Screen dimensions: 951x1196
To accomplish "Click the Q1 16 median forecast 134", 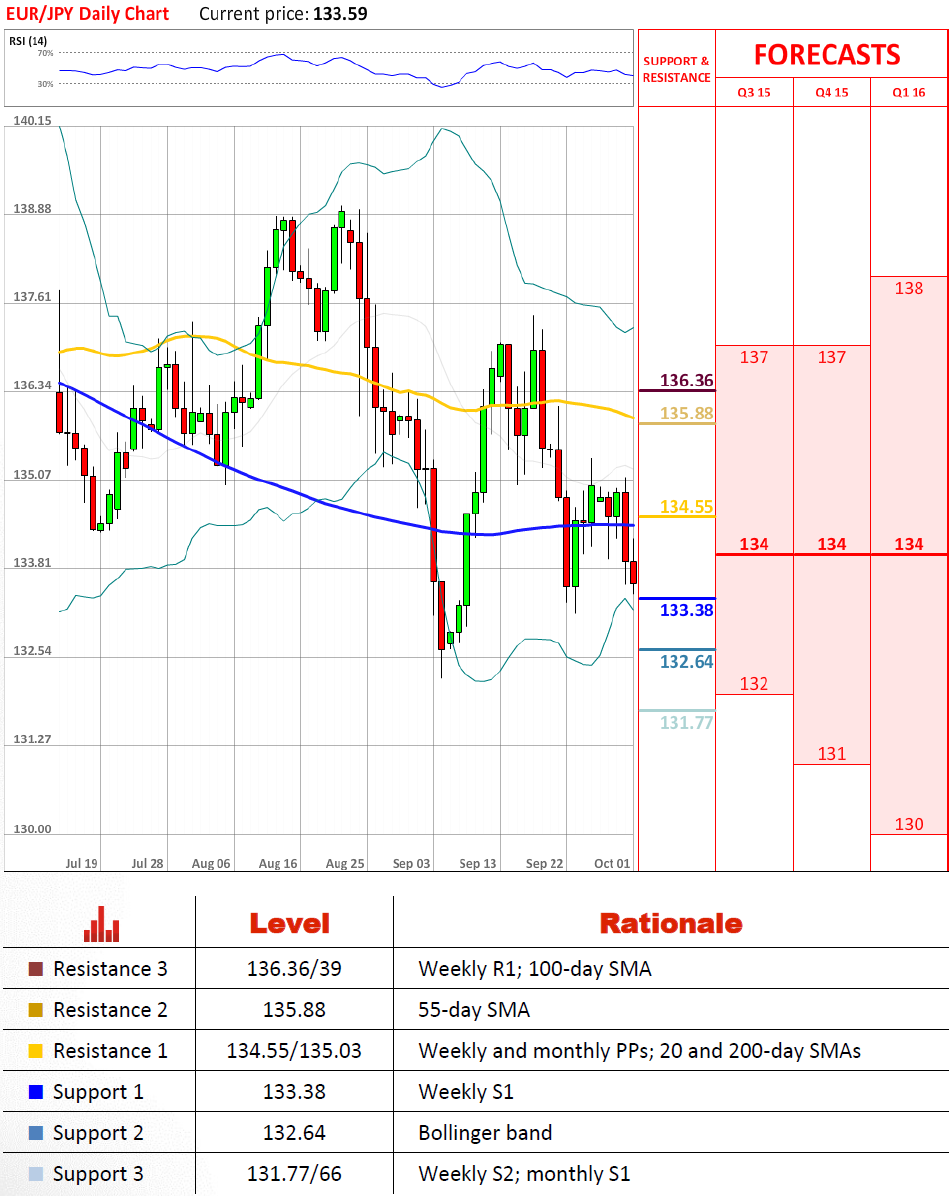I will point(909,544).
